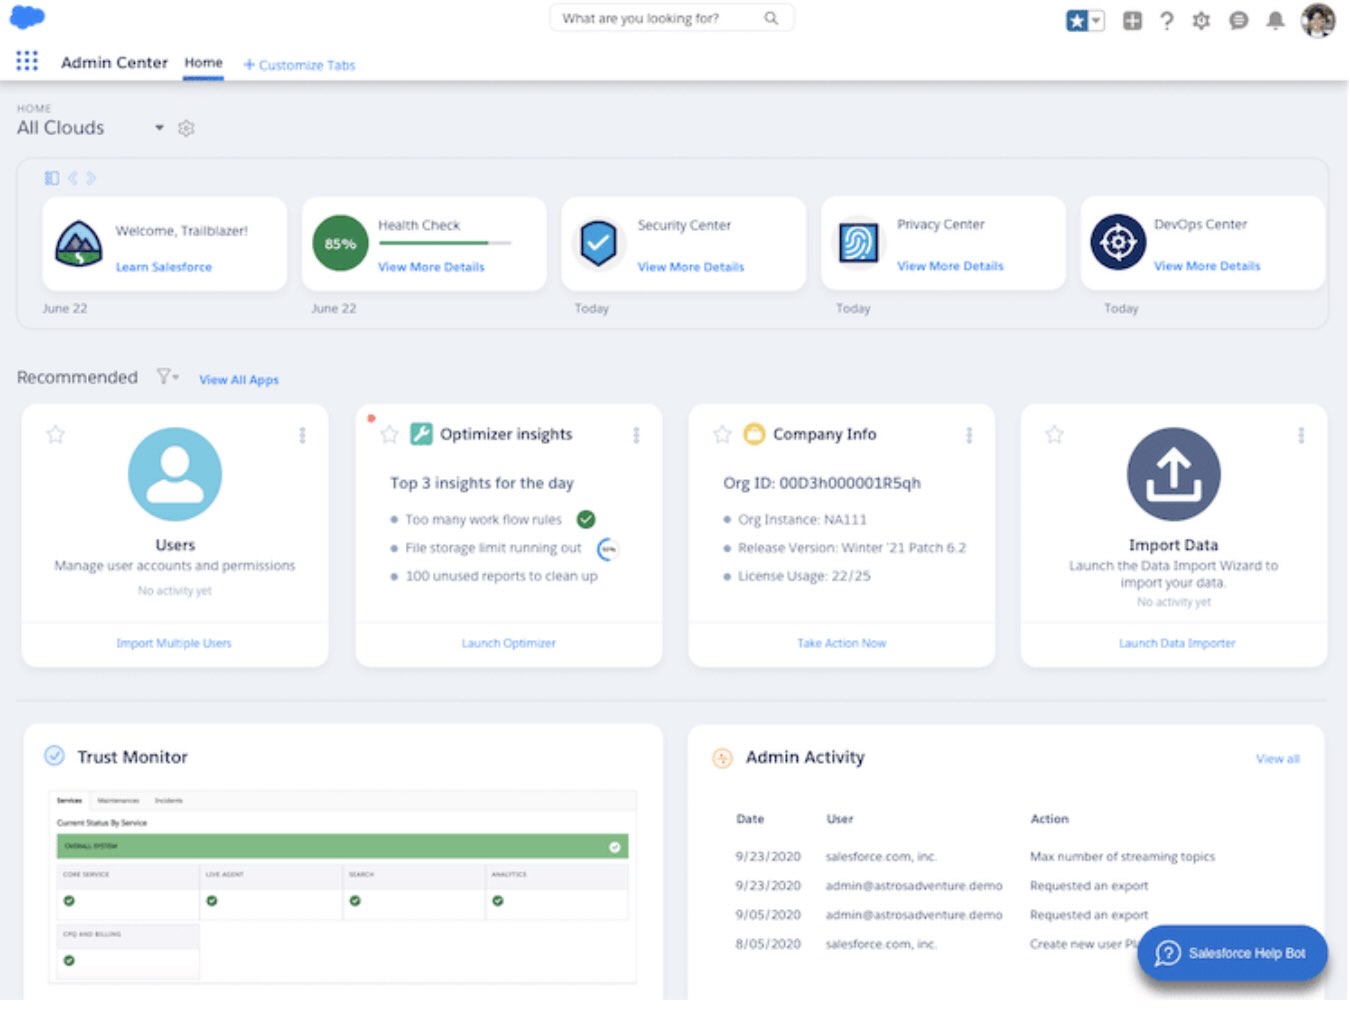The height and width of the screenshot is (1012, 1350).
Task: Click Take Action Now
Action: click(842, 643)
